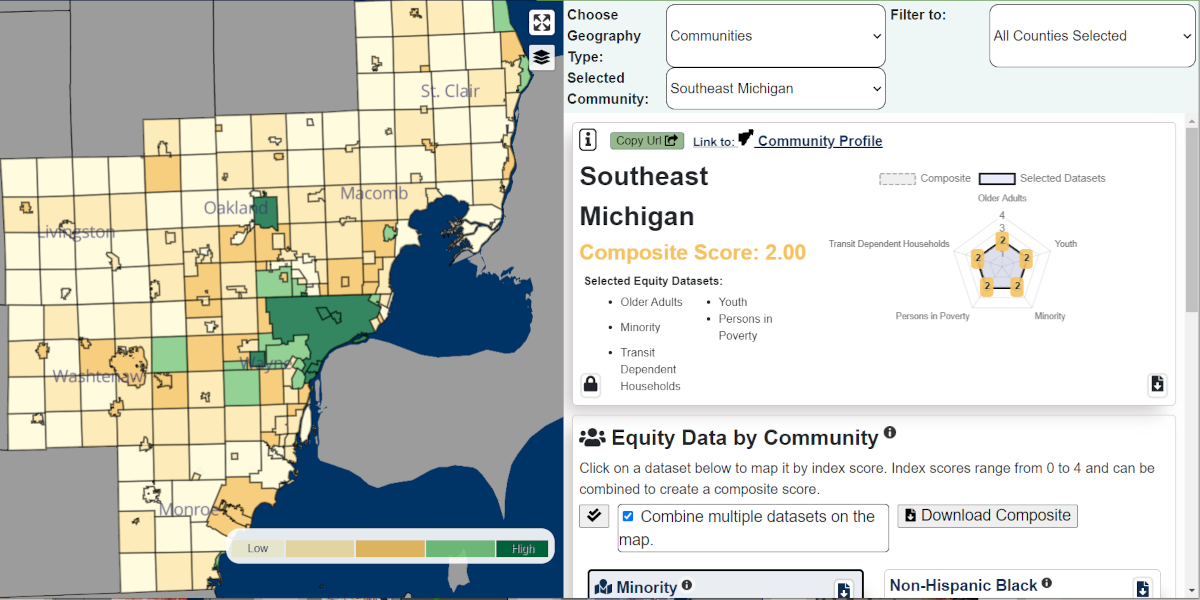This screenshot has height=600, width=1200.
Task: Toggle the lock icon on the composite panel
Action: (x=590, y=384)
